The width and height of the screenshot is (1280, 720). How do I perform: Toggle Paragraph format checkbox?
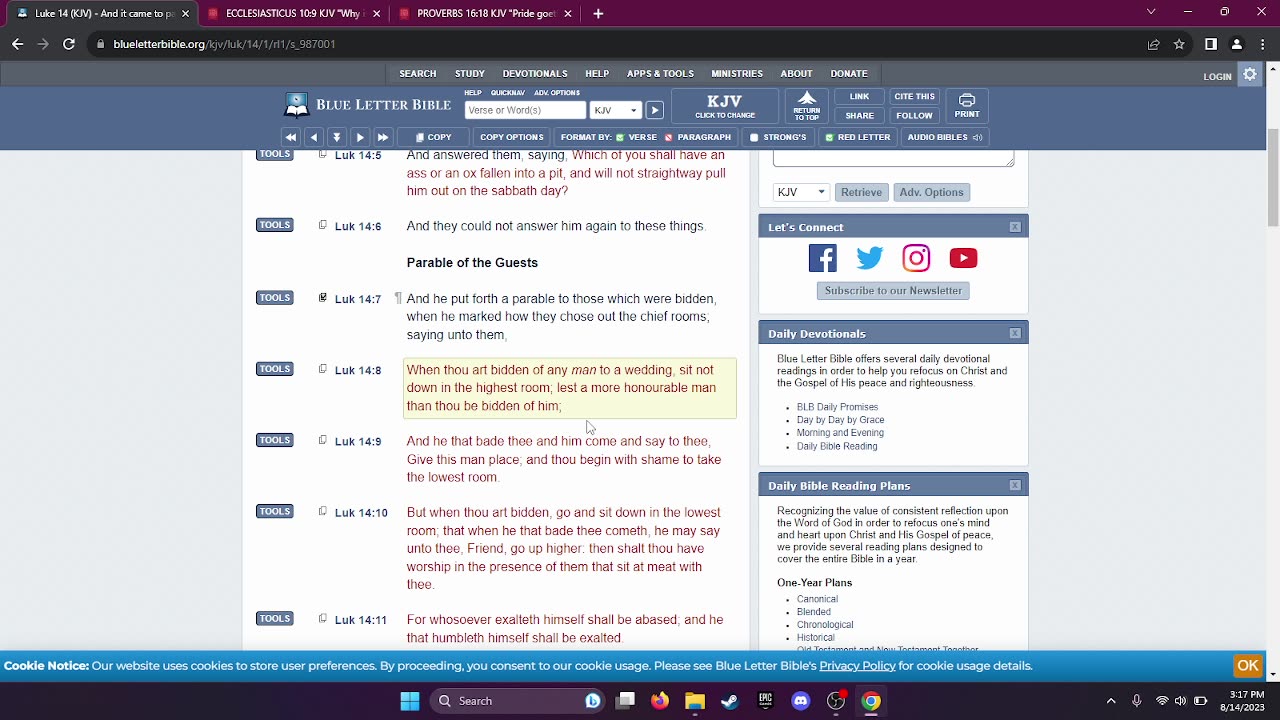tap(669, 137)
